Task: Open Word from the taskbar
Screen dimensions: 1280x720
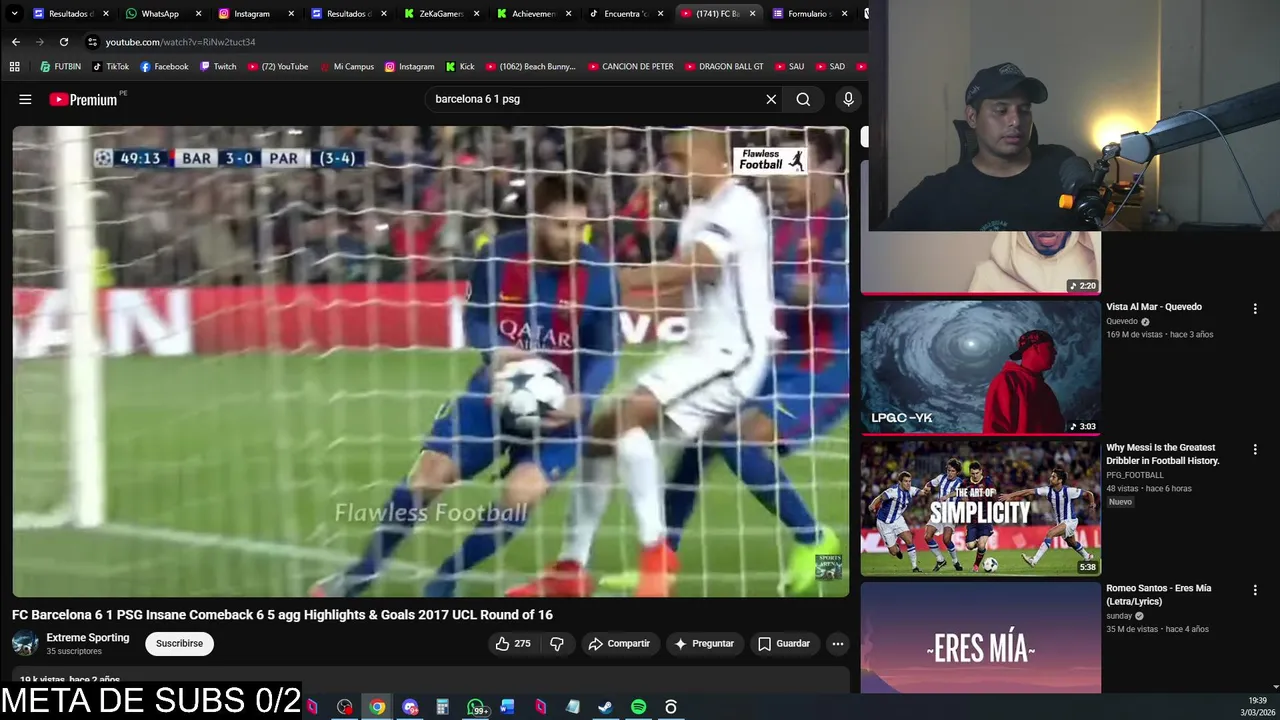Action: (x=508, y=707)
